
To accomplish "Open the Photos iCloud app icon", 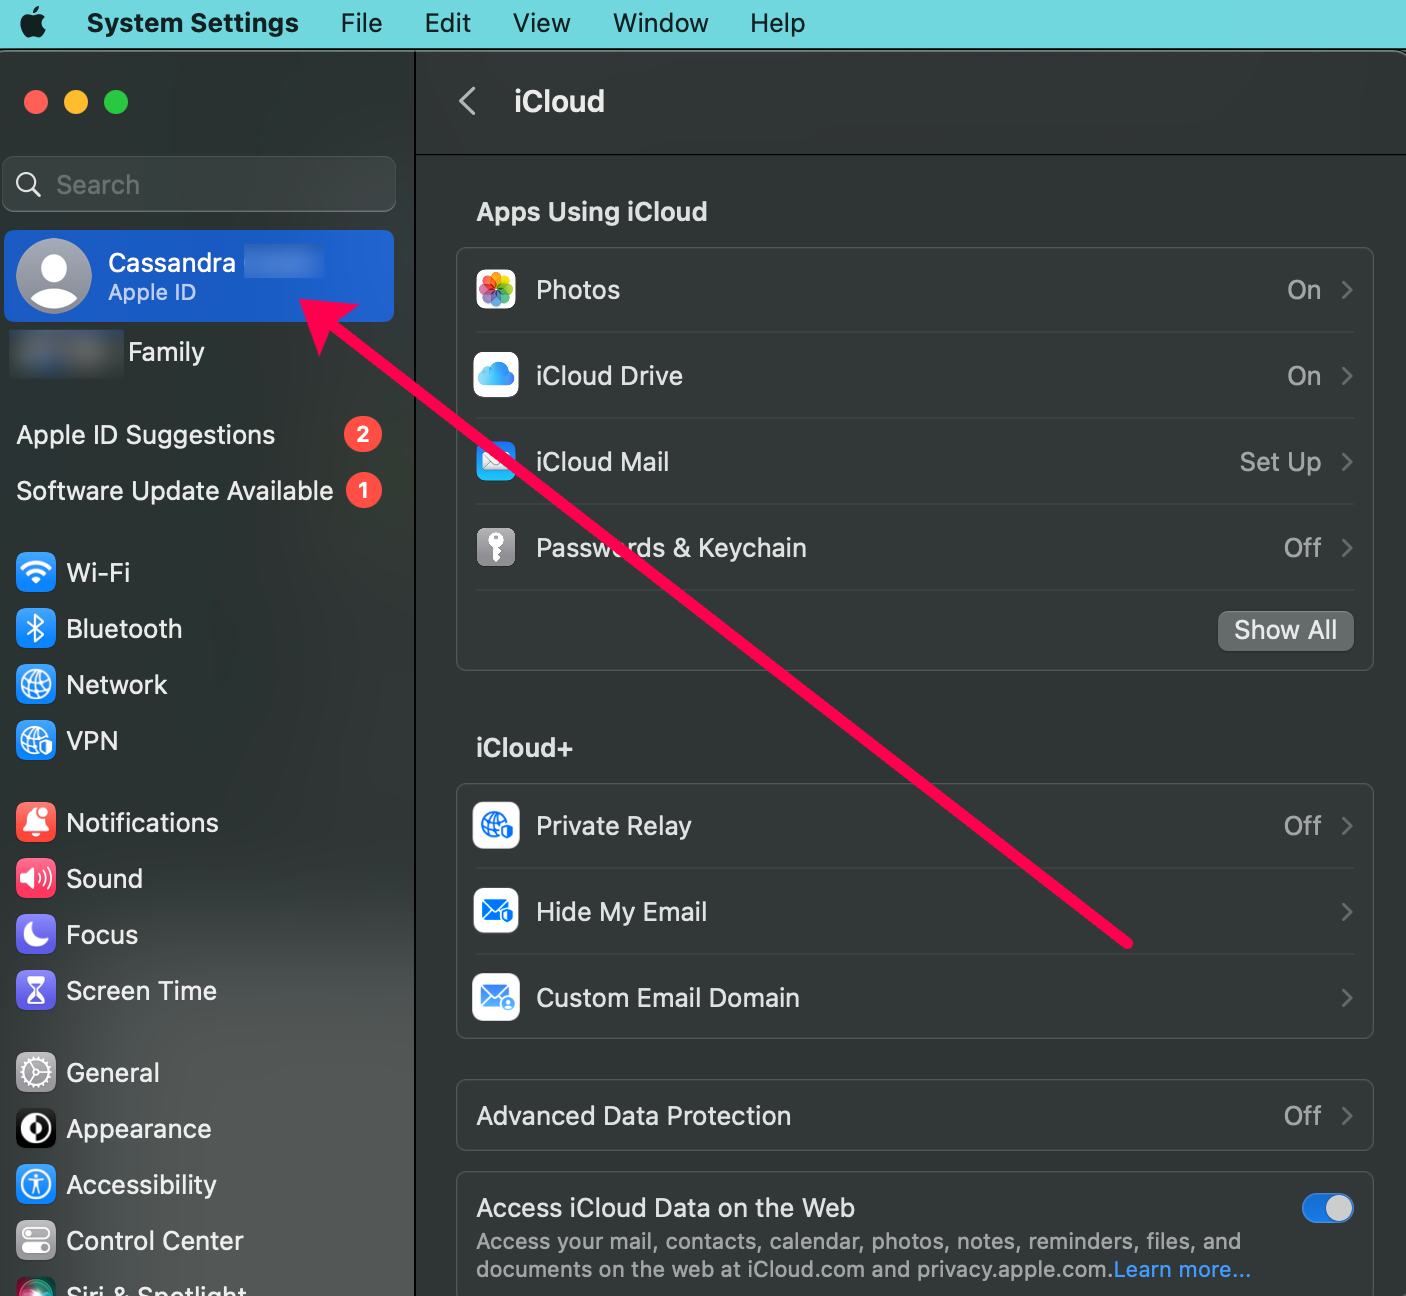I will (496, 289).
